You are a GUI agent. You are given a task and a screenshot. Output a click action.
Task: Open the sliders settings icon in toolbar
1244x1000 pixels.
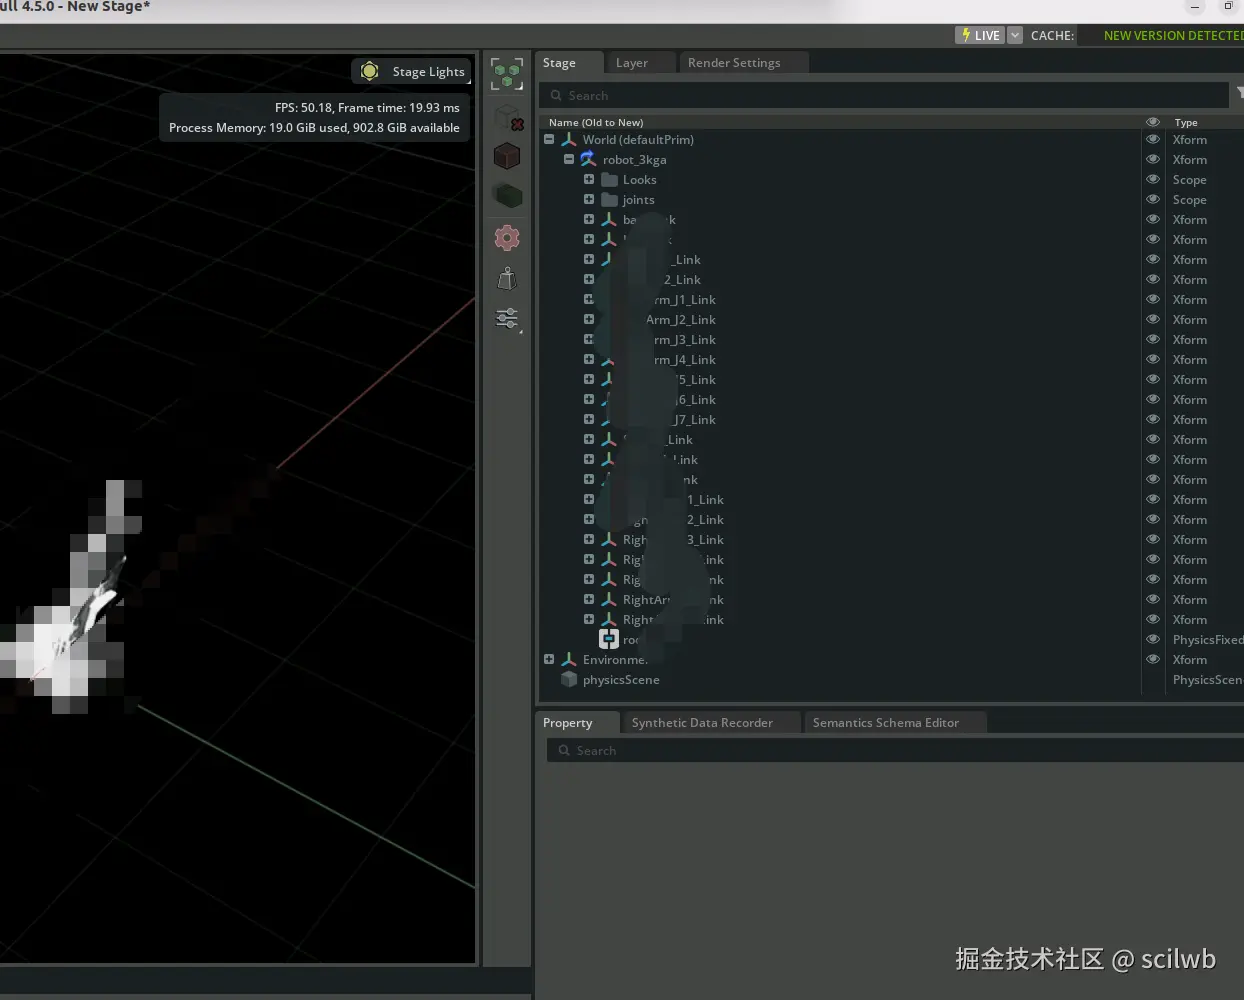(x=507, y=319)
